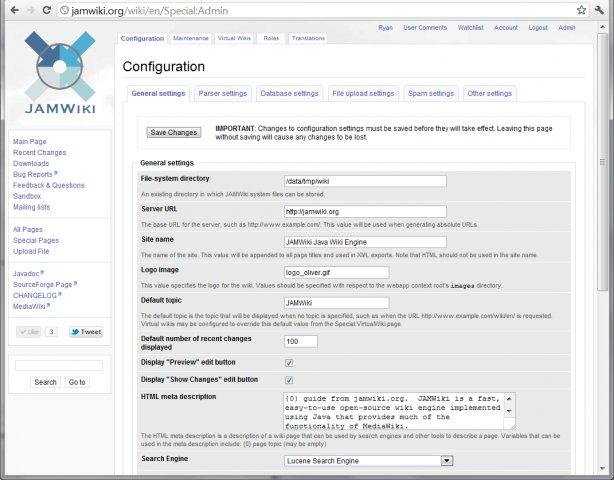
Task: Click the browser forward arrow
Action: (31, 10)
